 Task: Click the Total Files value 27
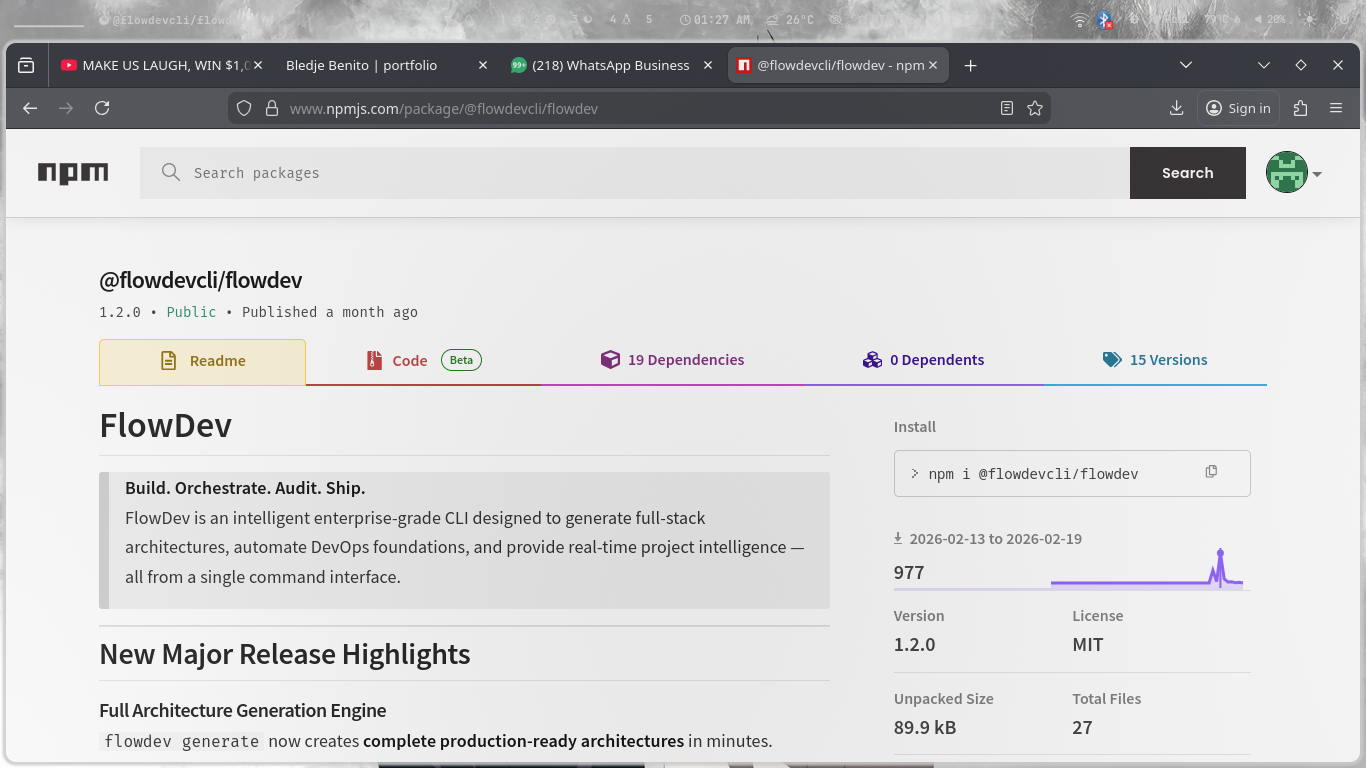pos(1083,728)
